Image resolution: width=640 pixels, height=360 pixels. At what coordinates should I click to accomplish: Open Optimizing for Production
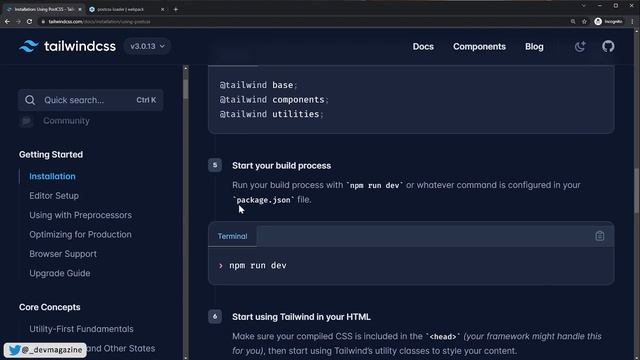(80, 234)
